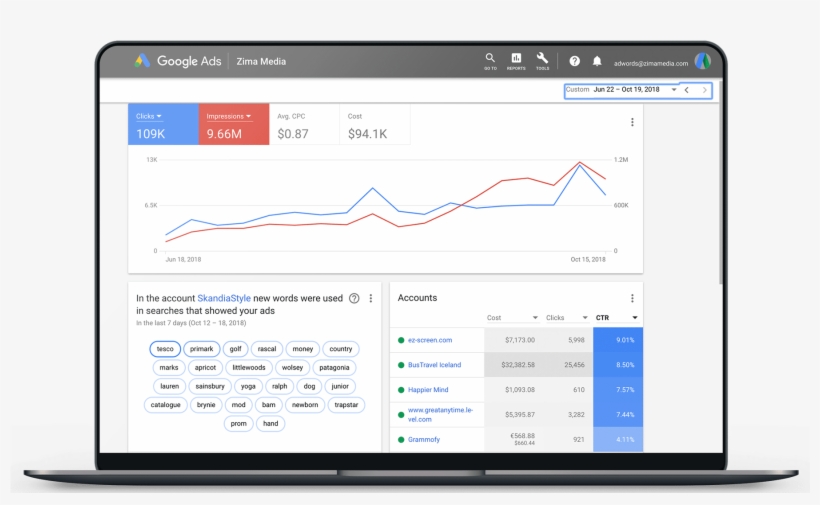Click help icon beside new words heading
Image resolution: width=820 pixels, height=505 pixels.
354,298
